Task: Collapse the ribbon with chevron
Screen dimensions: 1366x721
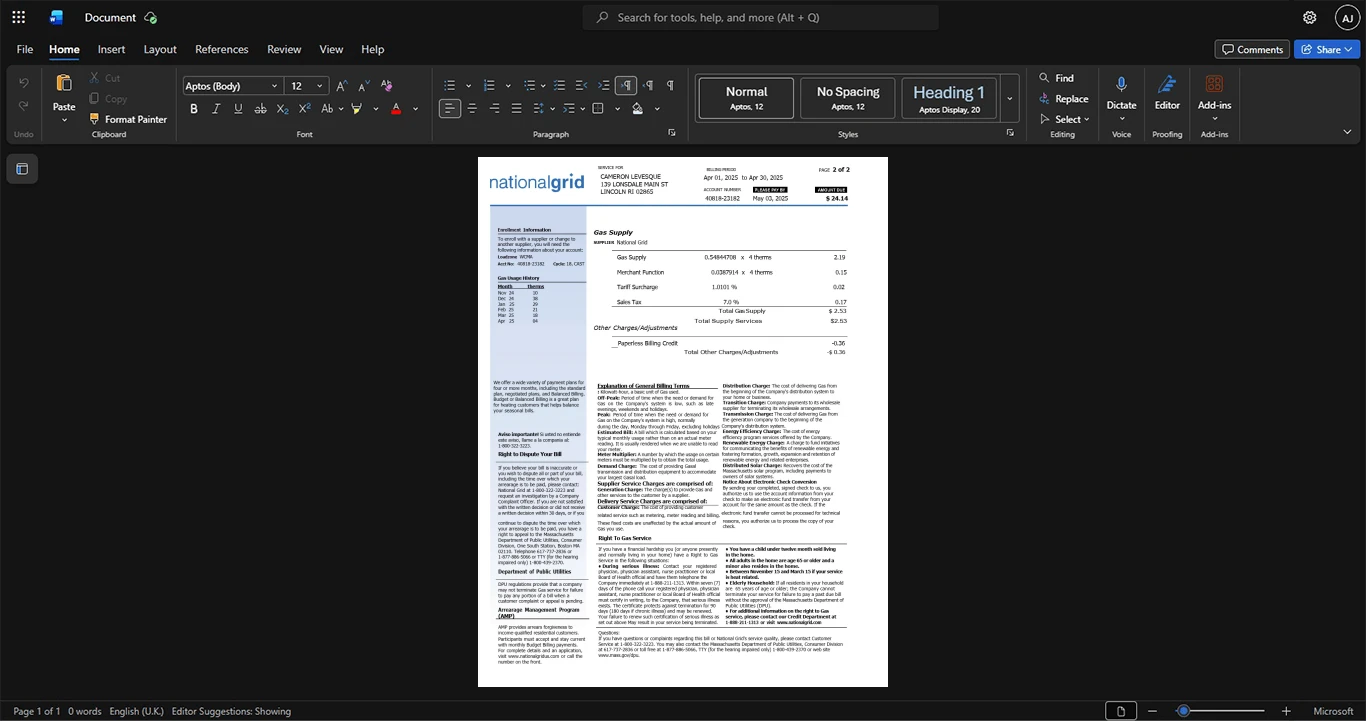Action: point(1347,132)
